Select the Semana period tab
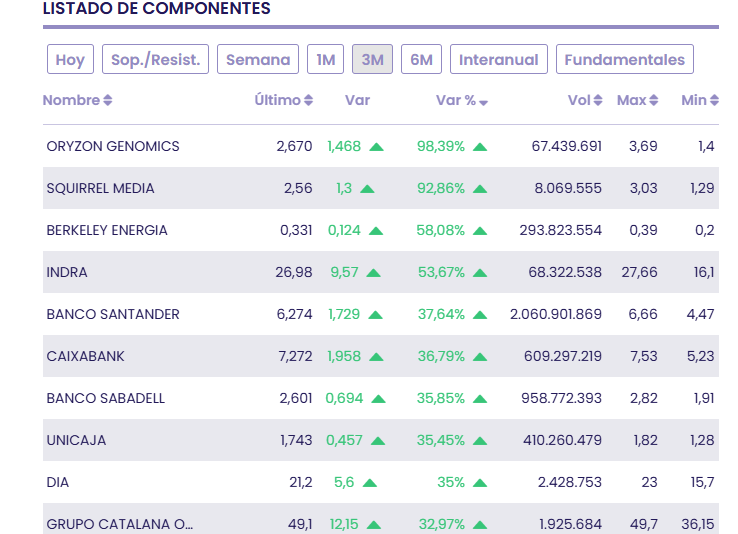The height and width of the screenshot is (534, 738). coord(258,60)
